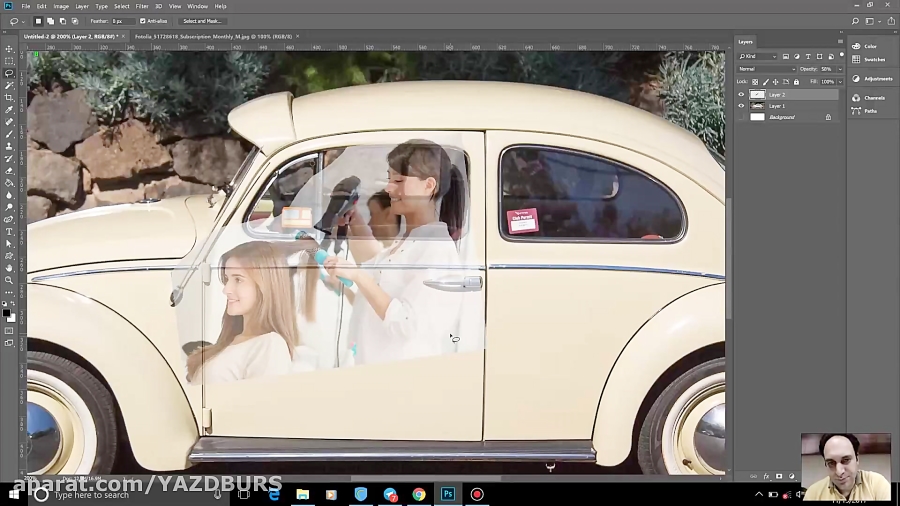Image resolution: width=900 pixels, height=506 pixels.
Task: Click the Select and Mask button
Action: [202, 20]
